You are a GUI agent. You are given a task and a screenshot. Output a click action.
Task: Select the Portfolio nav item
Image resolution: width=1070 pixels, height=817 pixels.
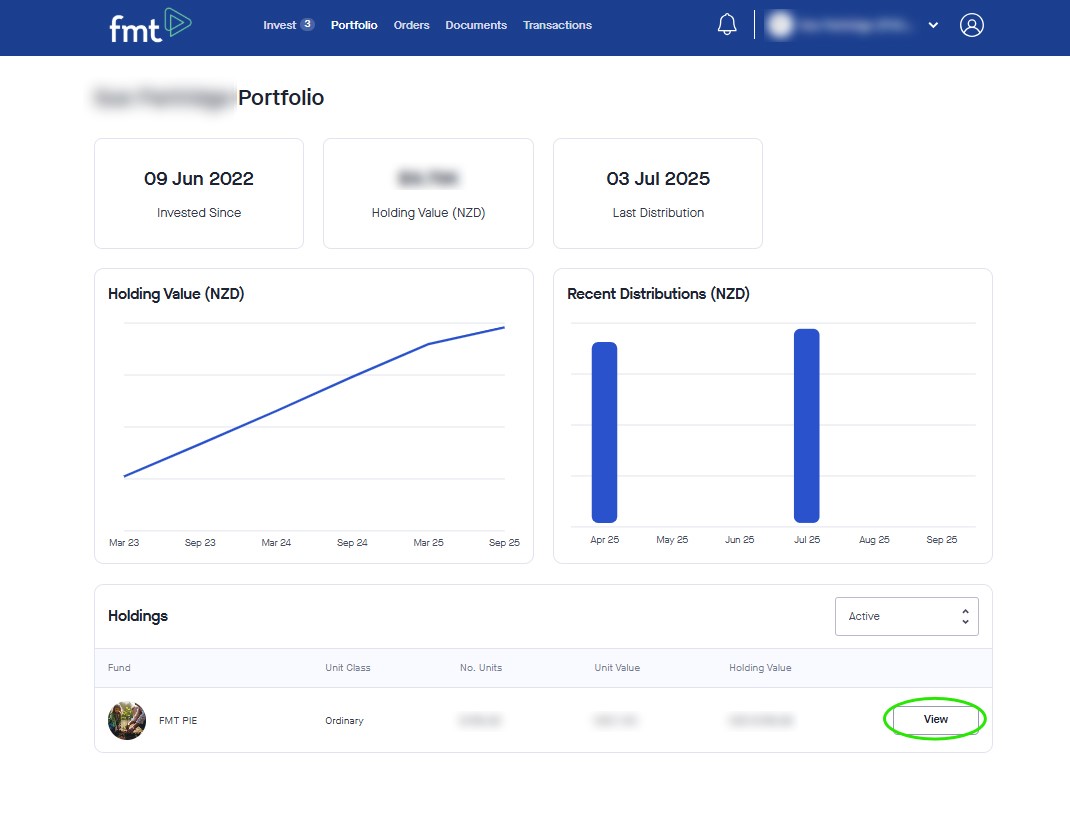point(354,25)
